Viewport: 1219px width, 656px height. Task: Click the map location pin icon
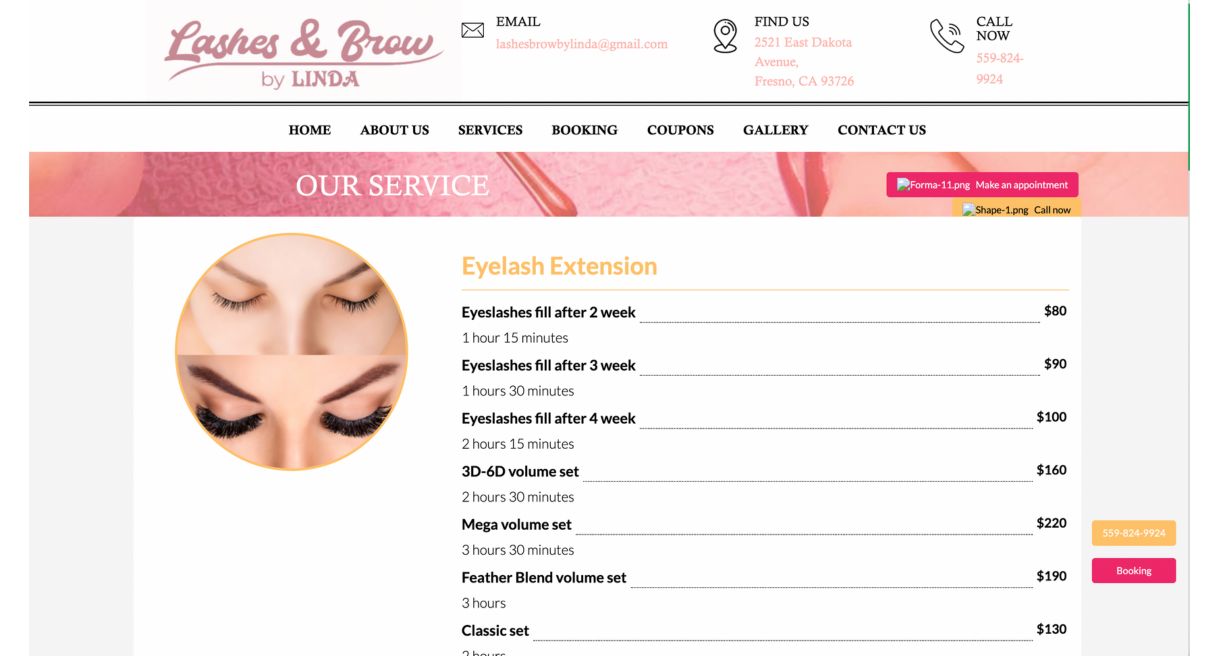click(725, 36)
